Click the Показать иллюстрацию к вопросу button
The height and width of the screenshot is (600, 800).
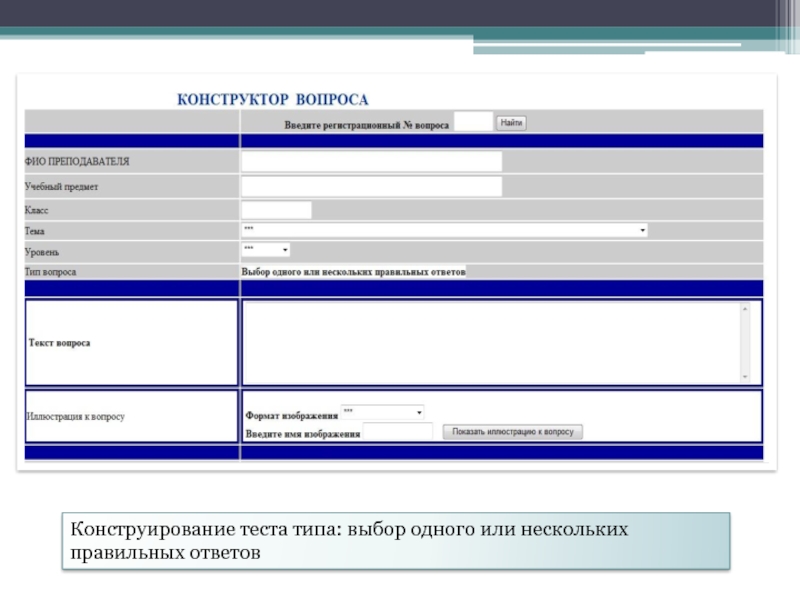tap(512, 432)
